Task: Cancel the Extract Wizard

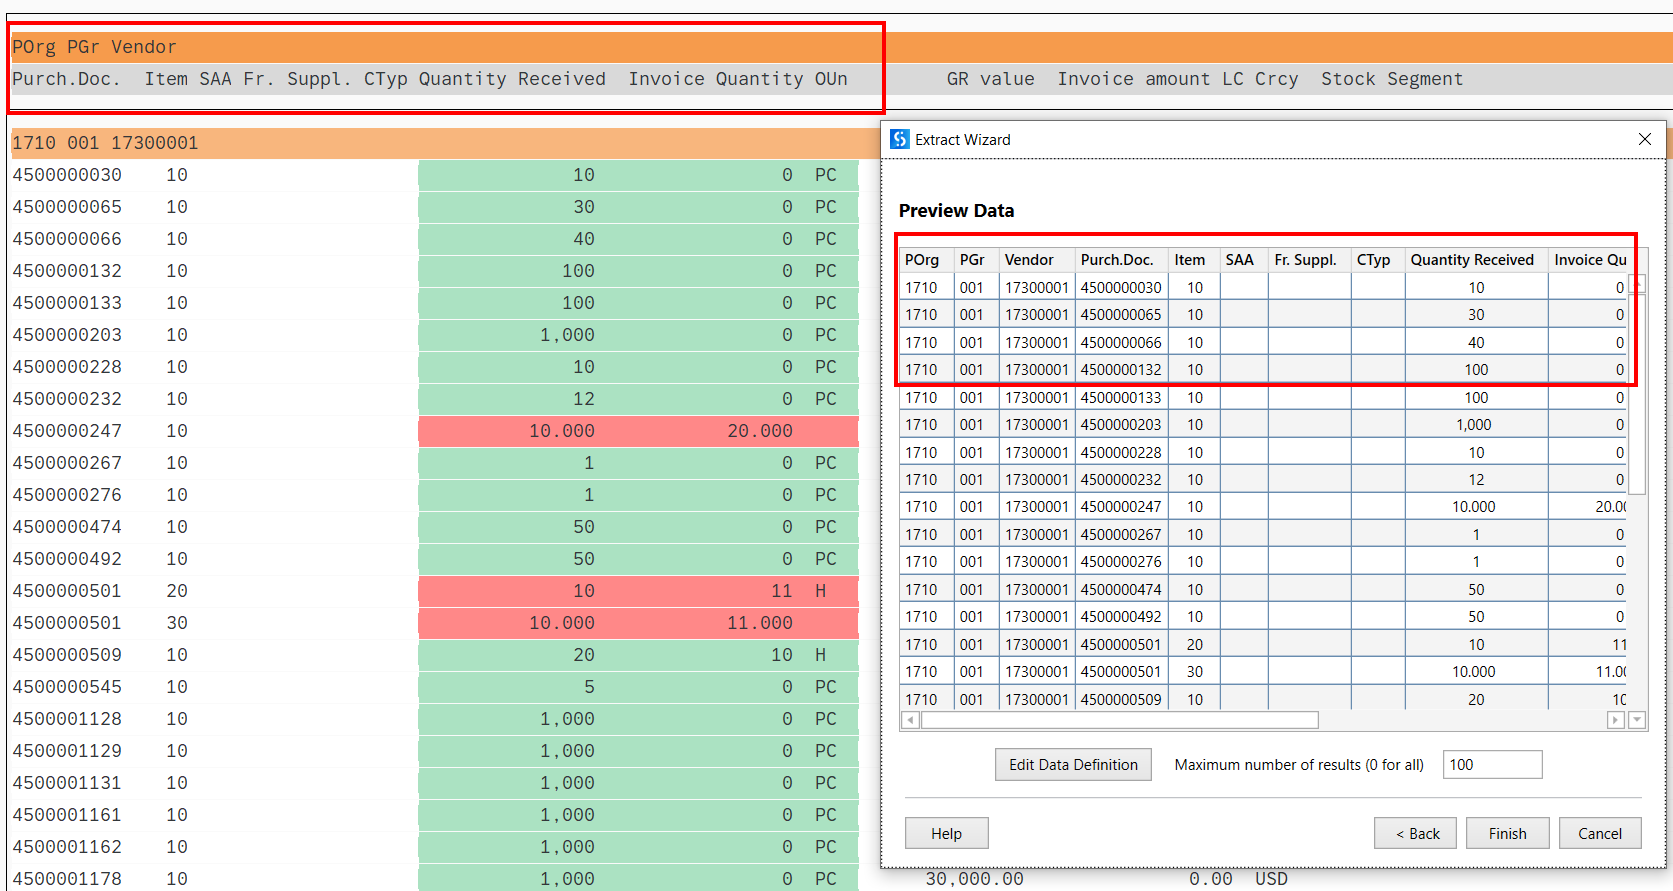Action: [1599, 833]
